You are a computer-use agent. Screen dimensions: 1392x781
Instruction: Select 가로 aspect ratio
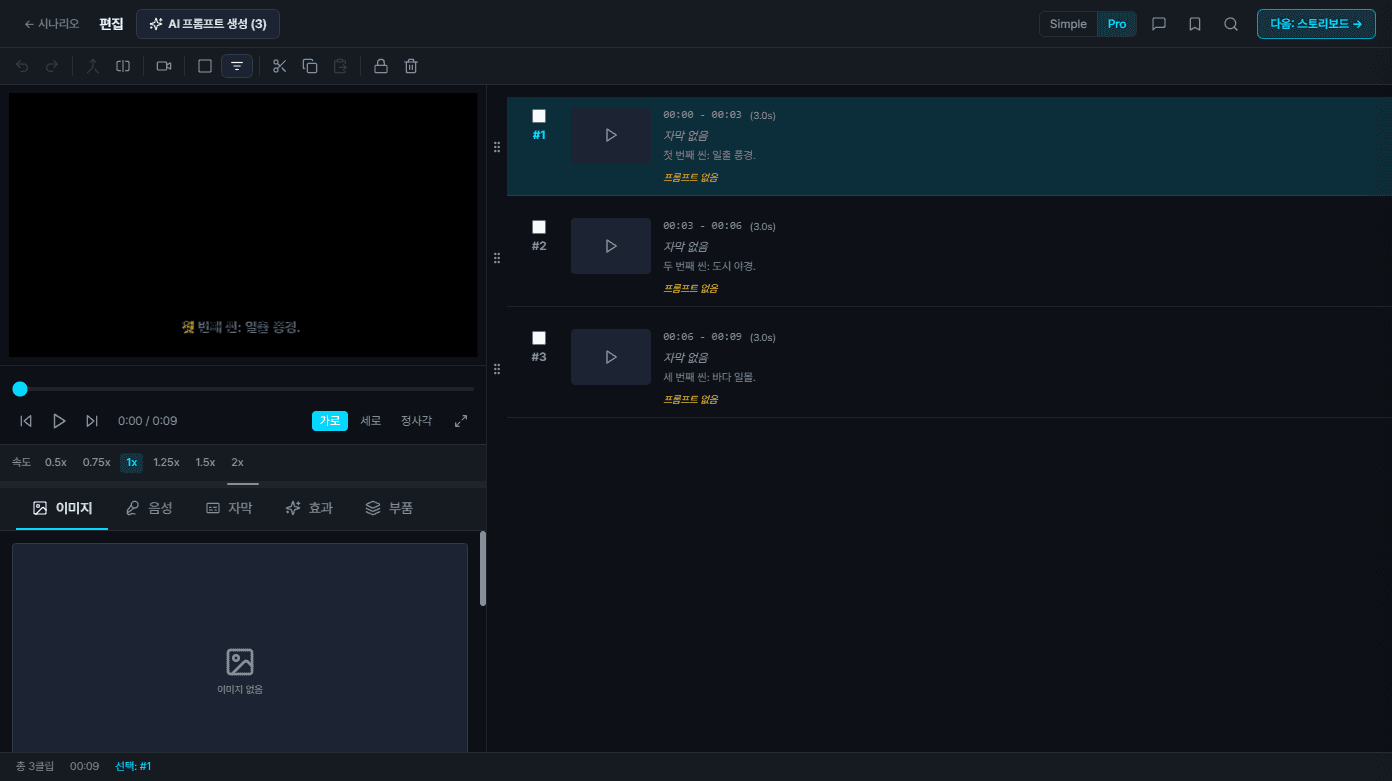click(x=330, y=421)
